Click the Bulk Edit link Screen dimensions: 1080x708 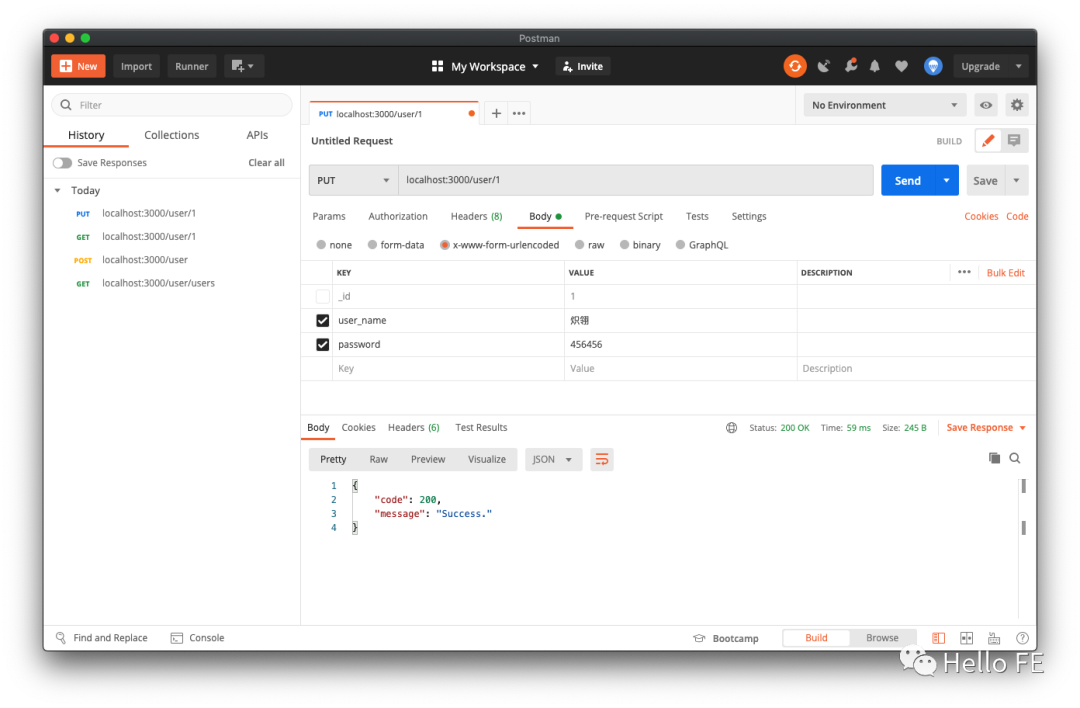coord(1005,272)
